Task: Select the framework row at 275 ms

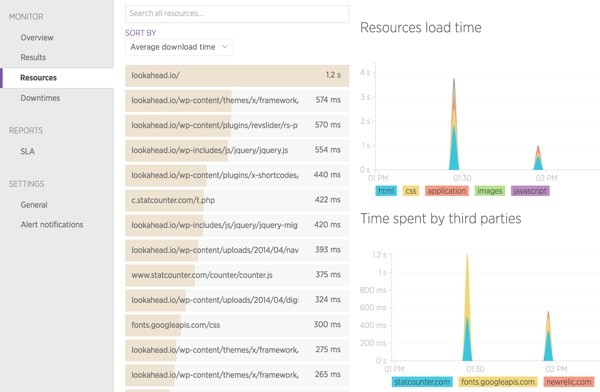Action: pos(237,350)
